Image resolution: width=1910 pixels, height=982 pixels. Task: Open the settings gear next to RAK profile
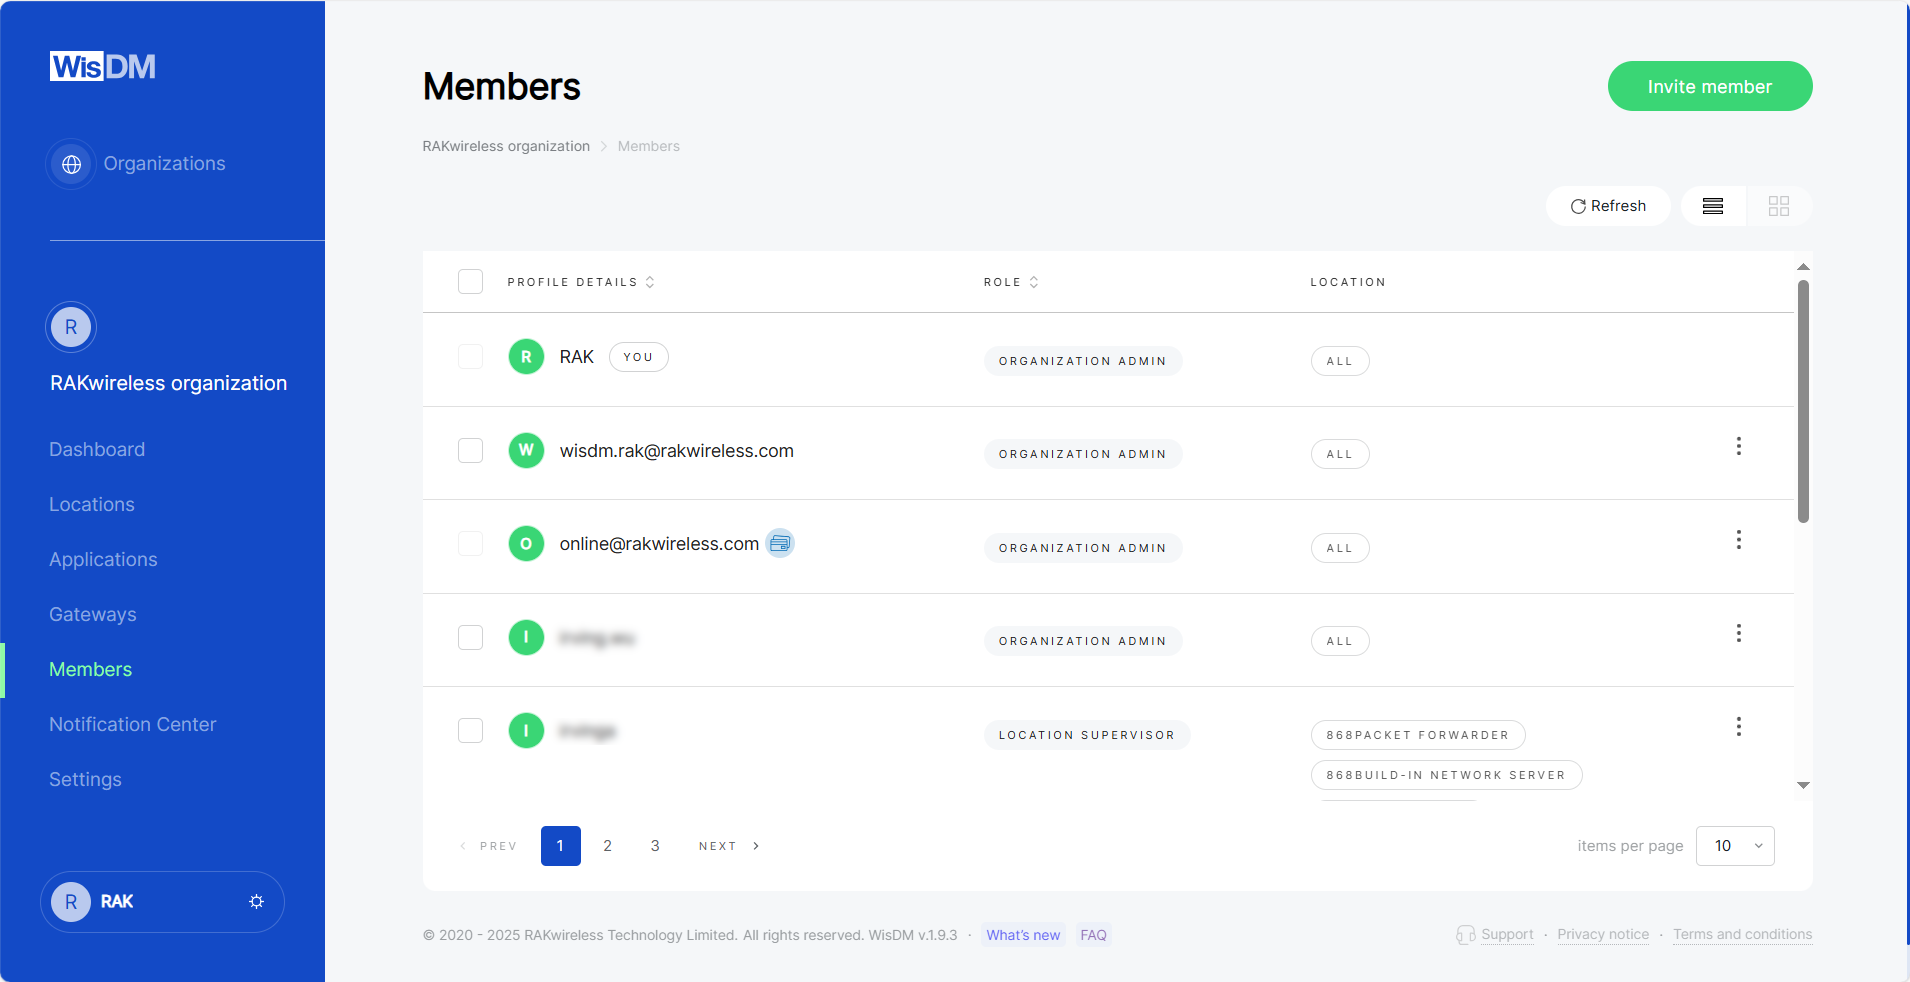point(256,902)
